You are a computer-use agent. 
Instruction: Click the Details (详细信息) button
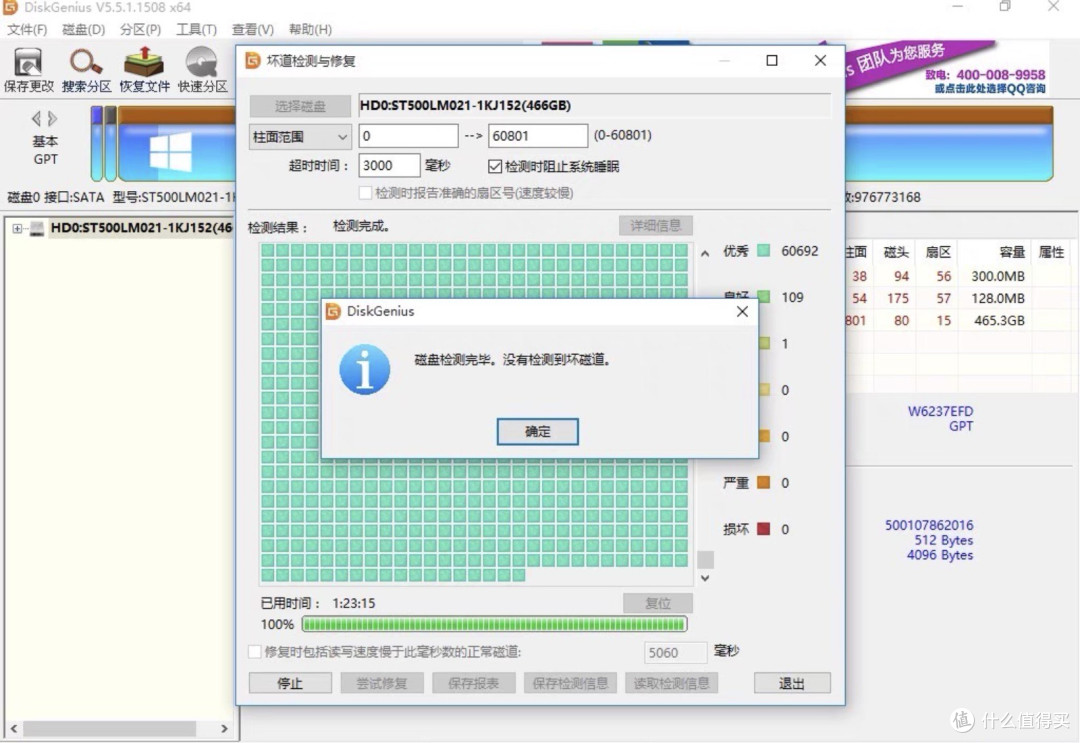(656, 225)
